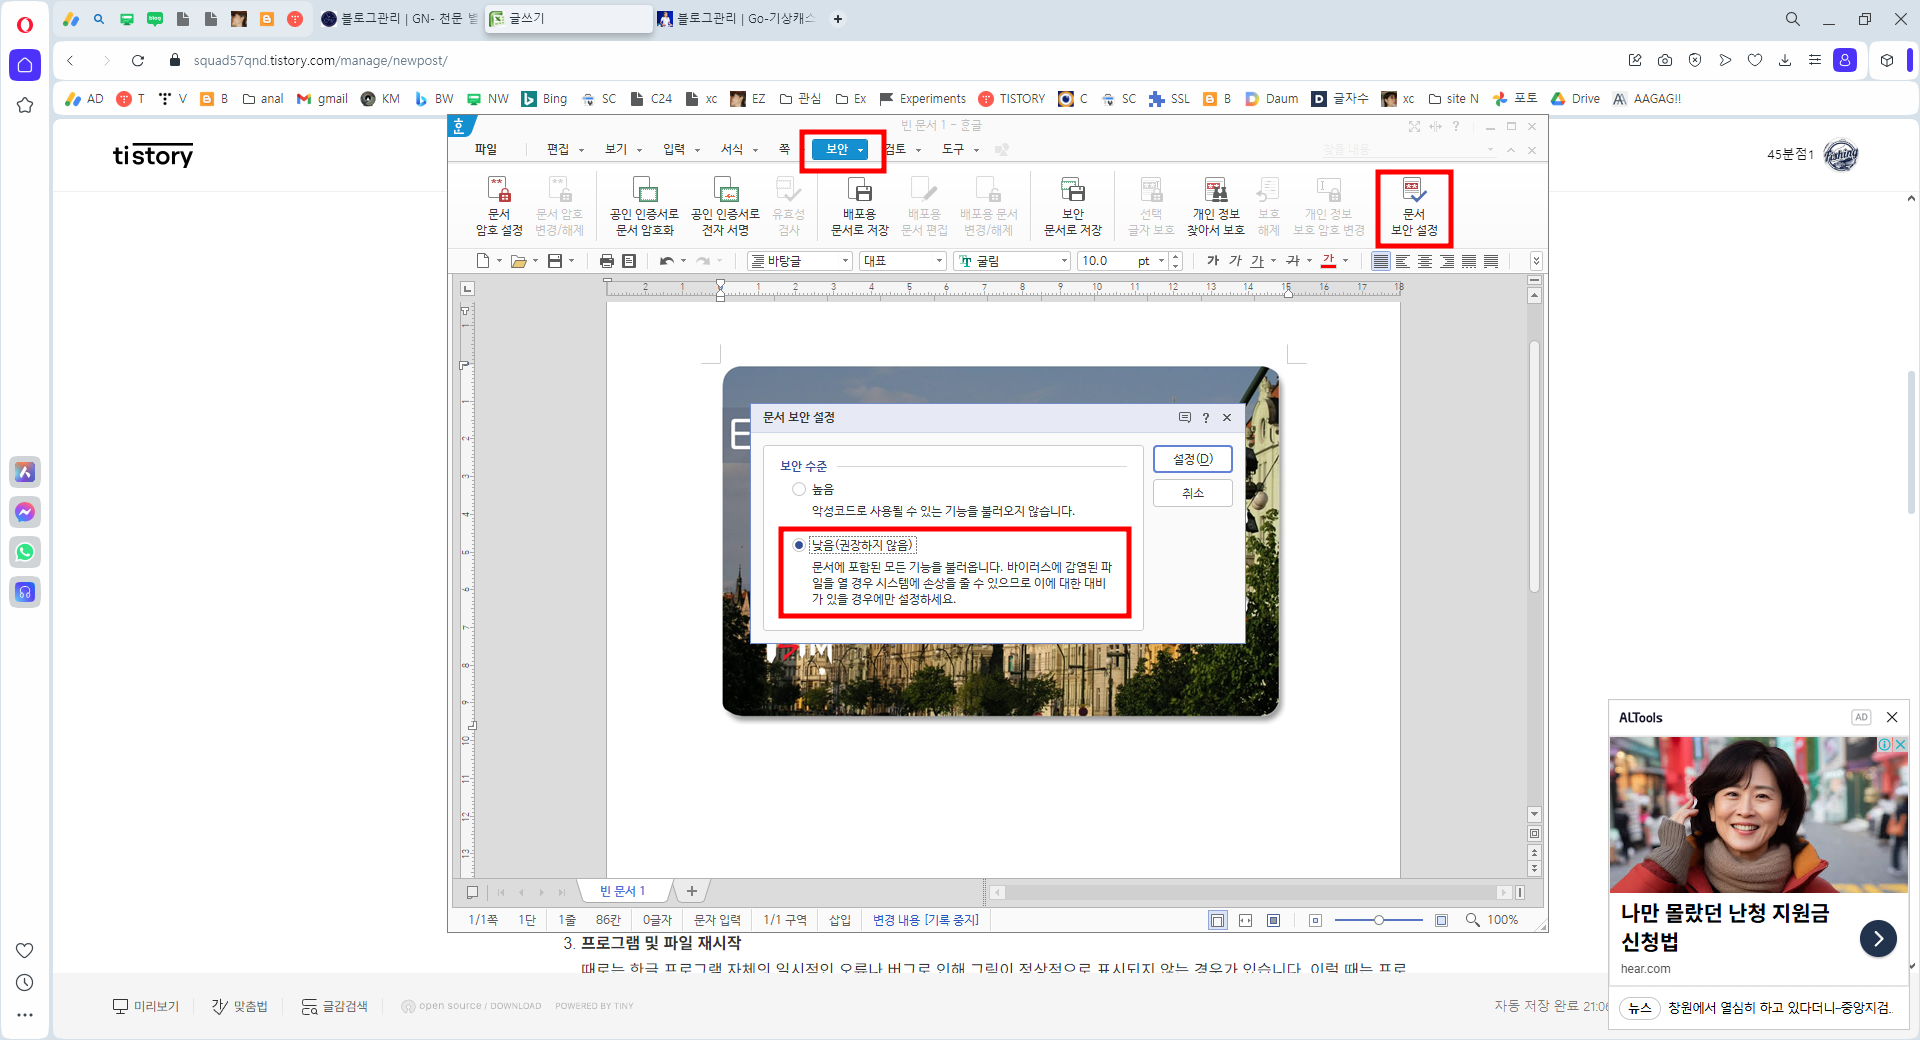This screenshot has width=1920, height=1040.
Task: Click the help question mark in dialog title
Action: pyautogui.click(x=1206, y=418)
